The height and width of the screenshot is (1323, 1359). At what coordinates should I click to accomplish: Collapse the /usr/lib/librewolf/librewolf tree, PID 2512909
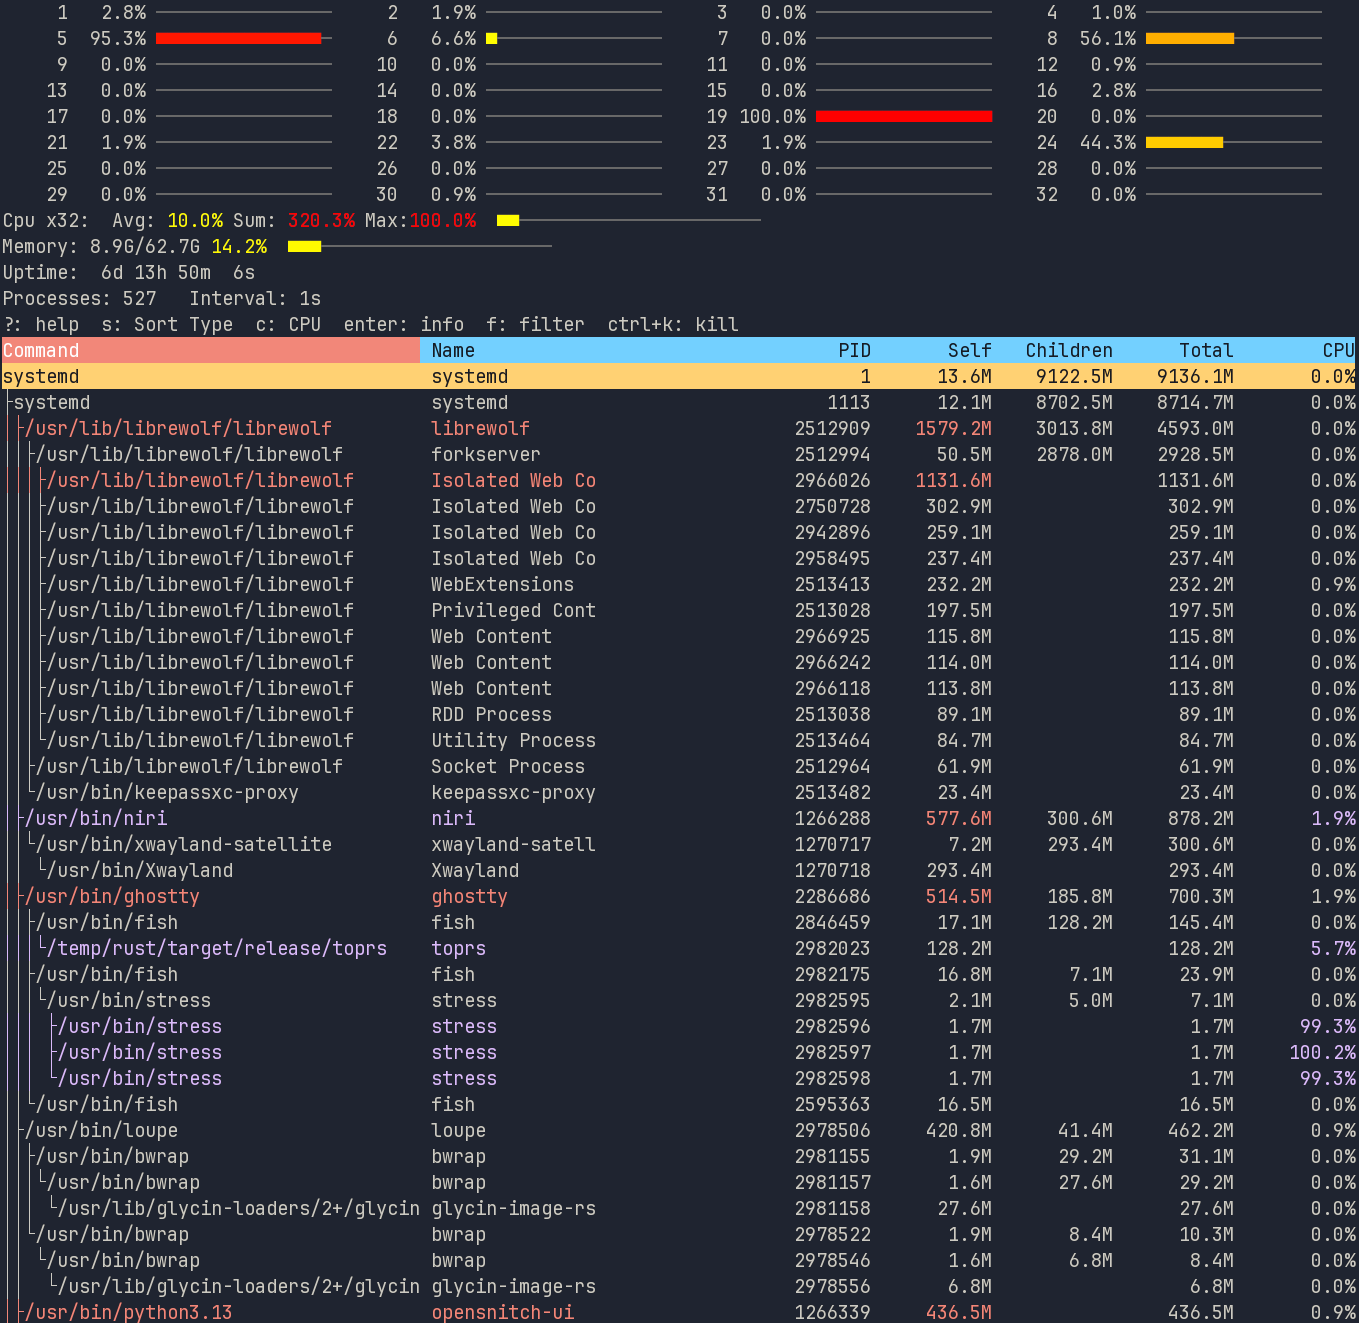coord(178,428)
